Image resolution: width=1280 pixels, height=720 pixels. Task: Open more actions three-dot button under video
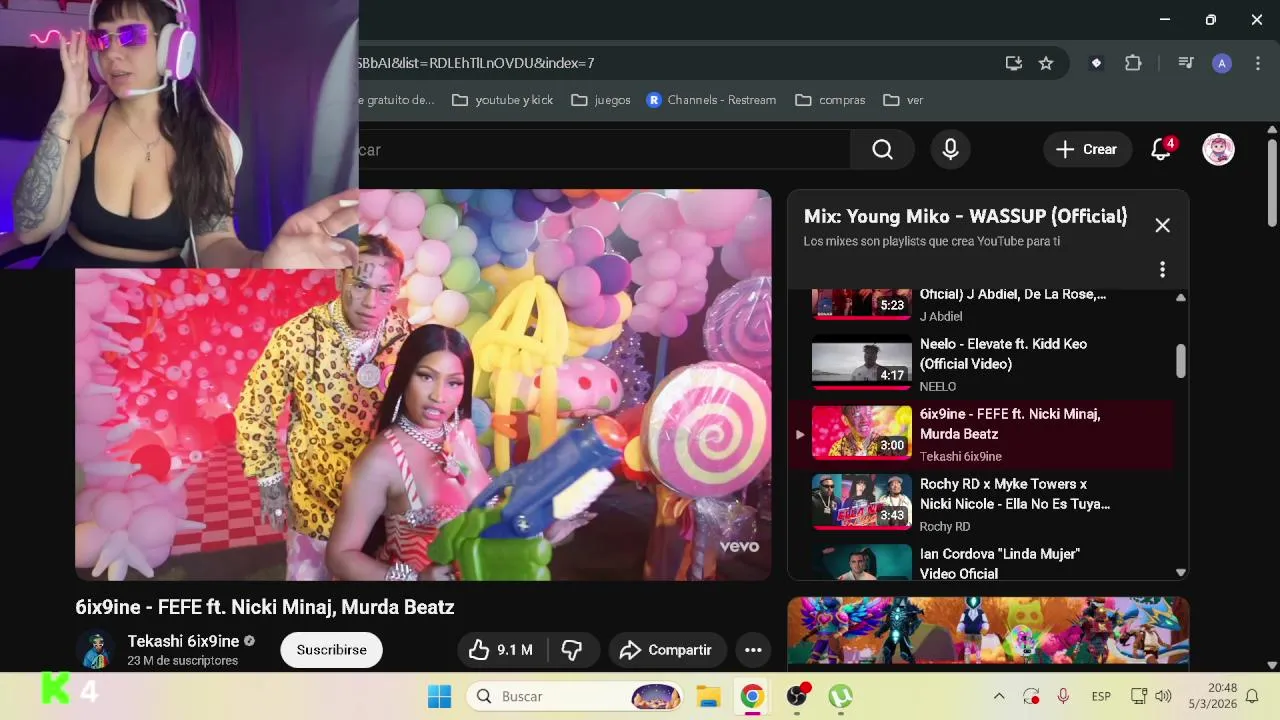pyautogui.click(x=753, y=650)
